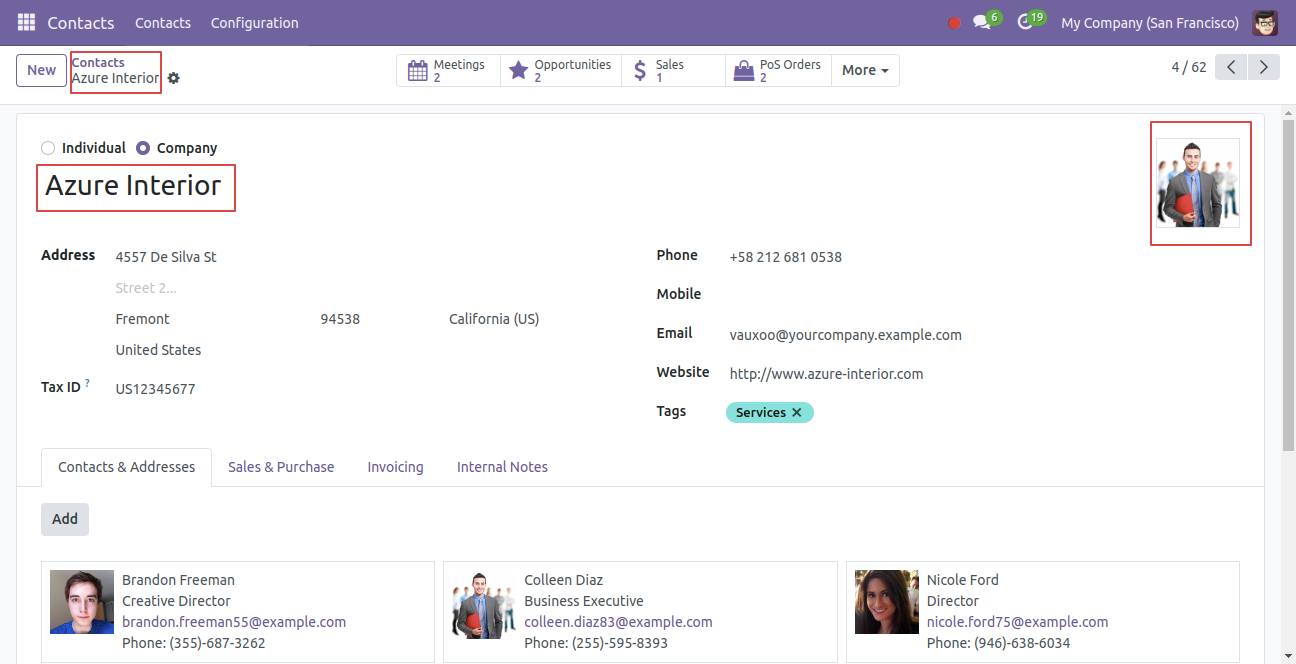1296x664 pixels.
Task: Click the Creative Director job title text
Action: (176, 601)
